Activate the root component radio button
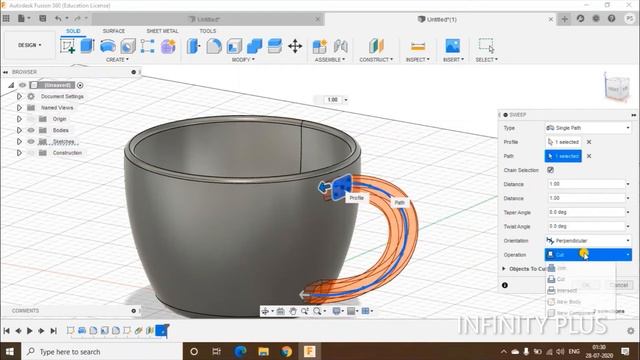This screenshot has width=640, height=360. [x=80, y=85]
